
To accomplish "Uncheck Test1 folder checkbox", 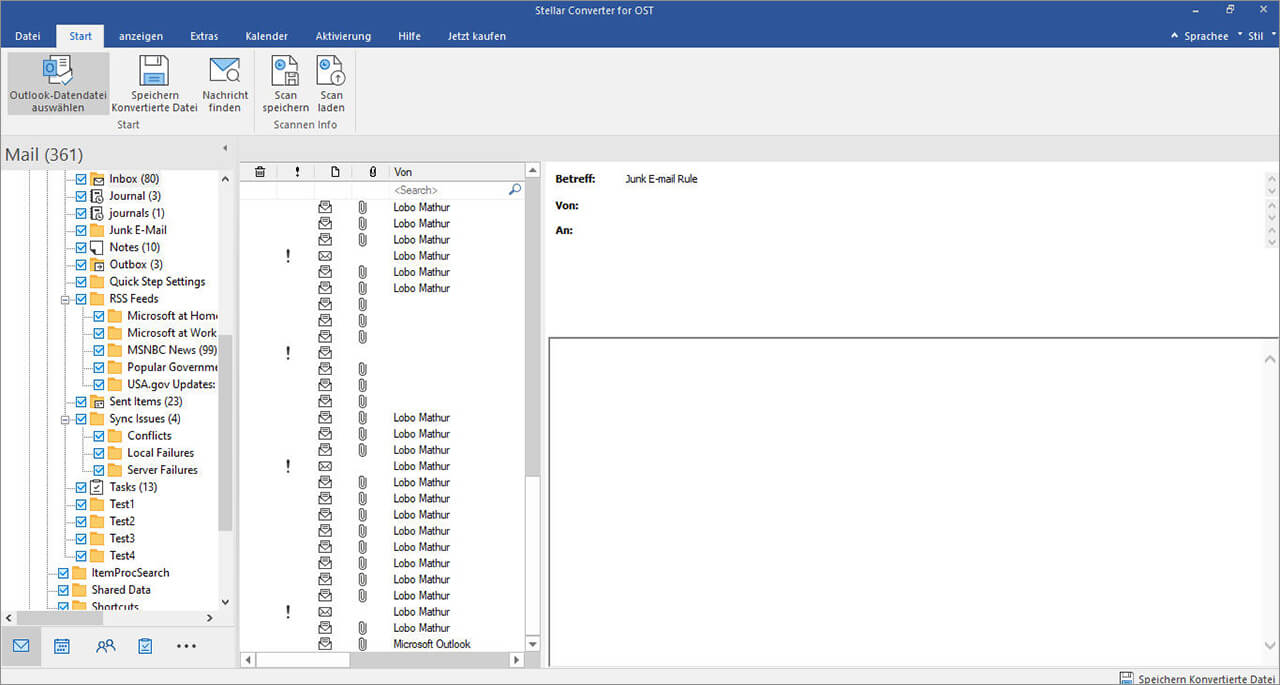I will [x=82, y=504].
